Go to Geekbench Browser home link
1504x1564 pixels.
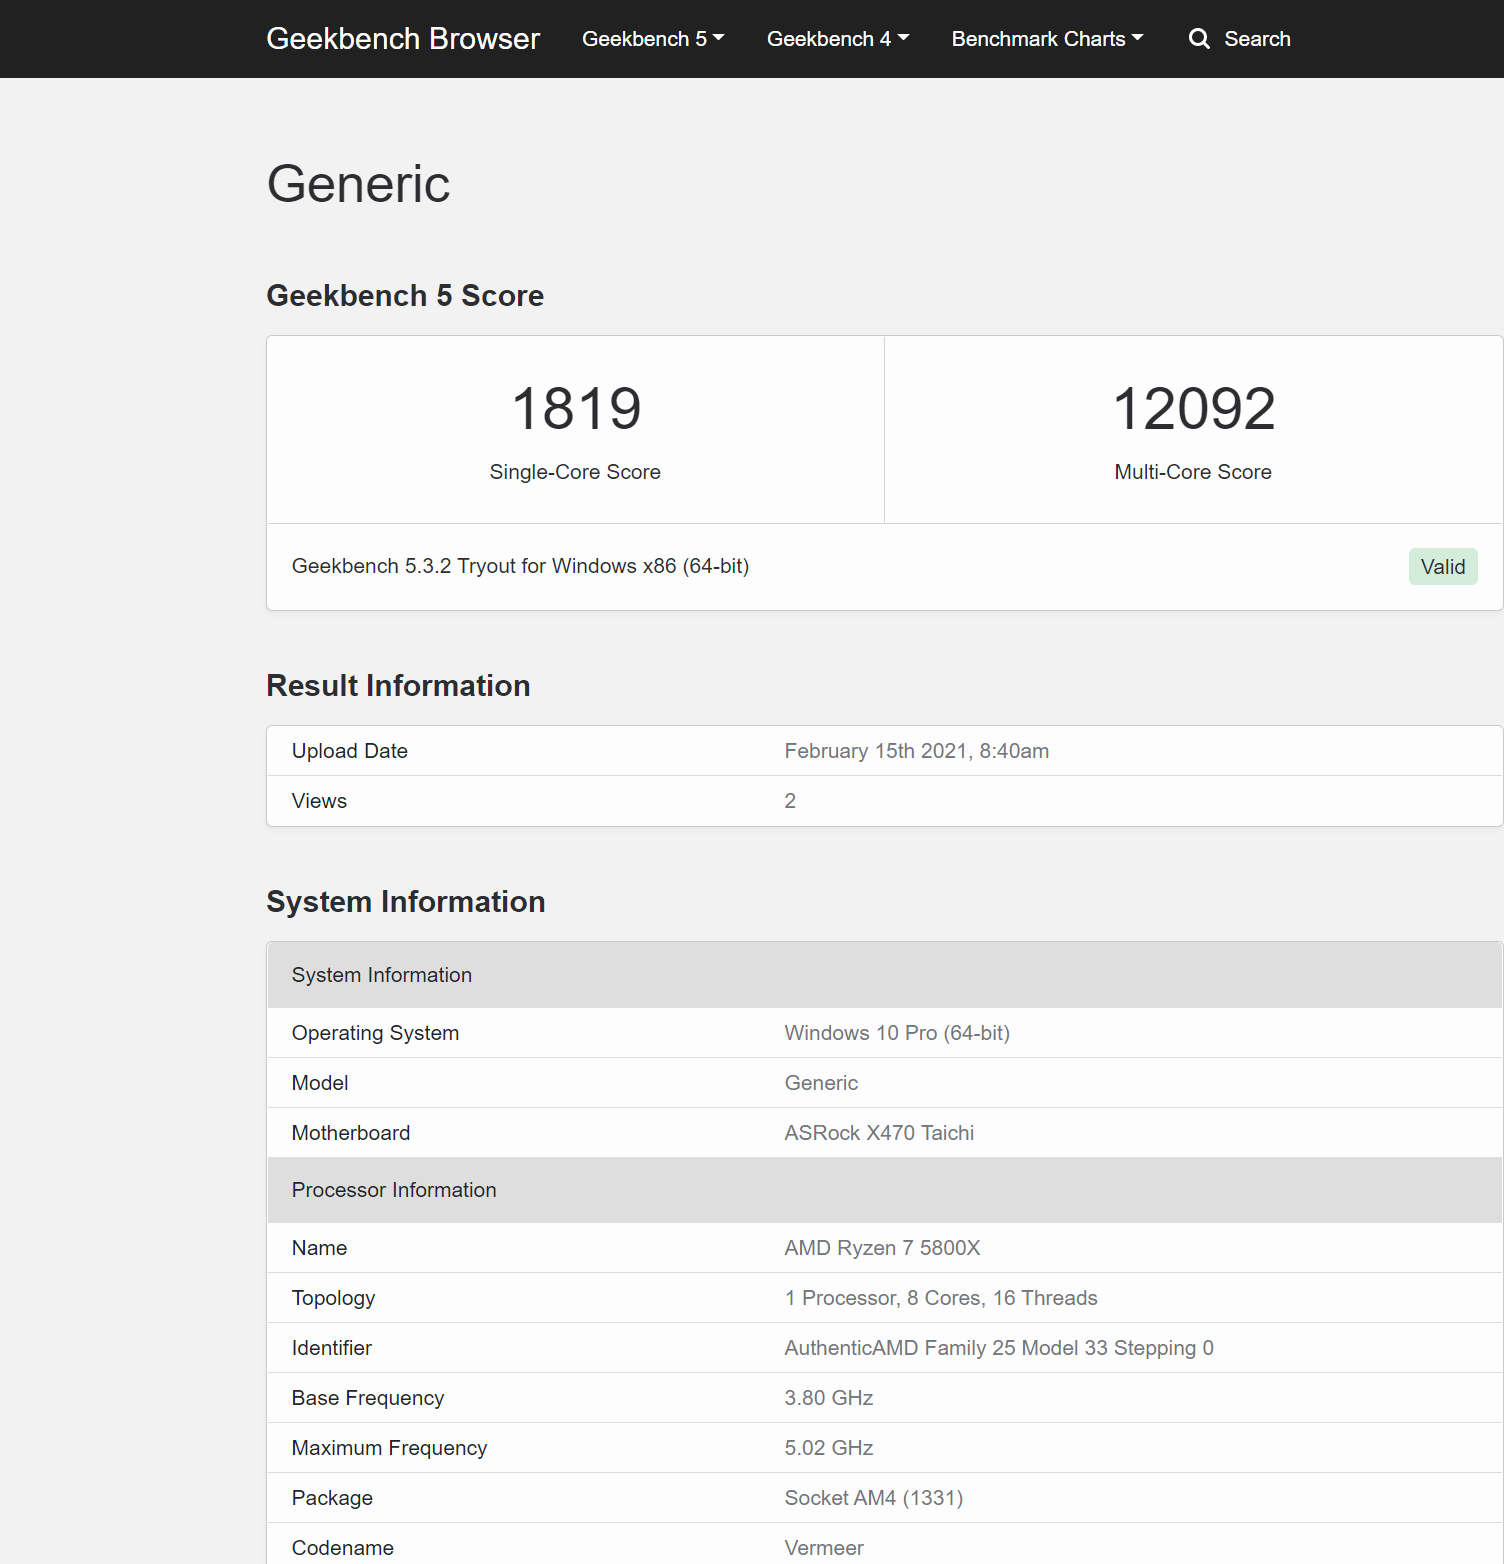click(403, 39)
